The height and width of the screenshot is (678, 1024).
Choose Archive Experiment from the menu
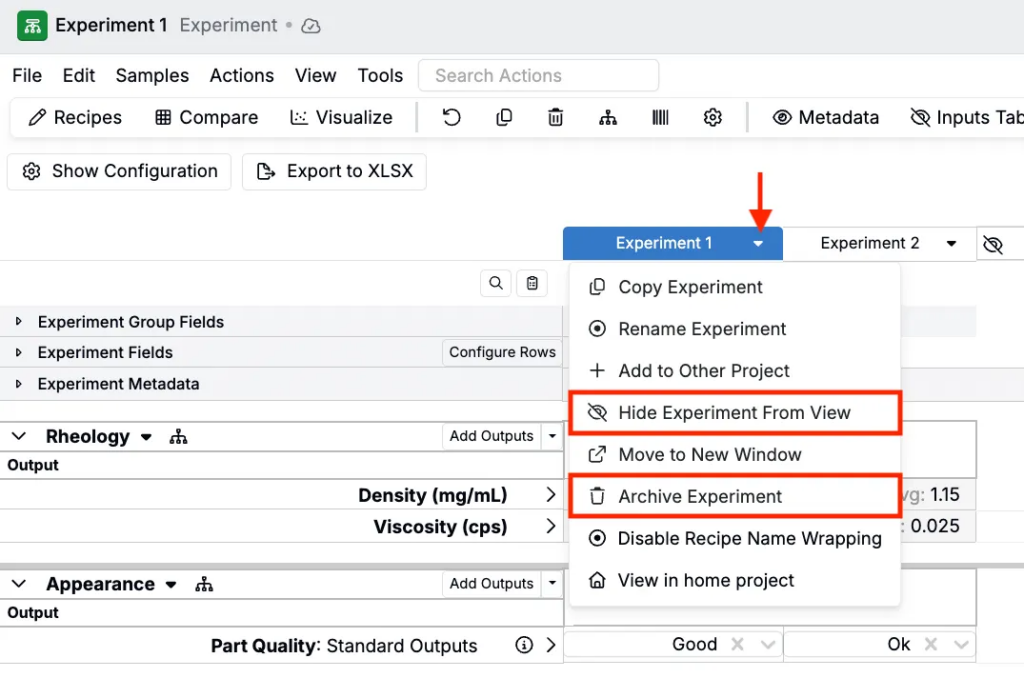pos(700,497)
